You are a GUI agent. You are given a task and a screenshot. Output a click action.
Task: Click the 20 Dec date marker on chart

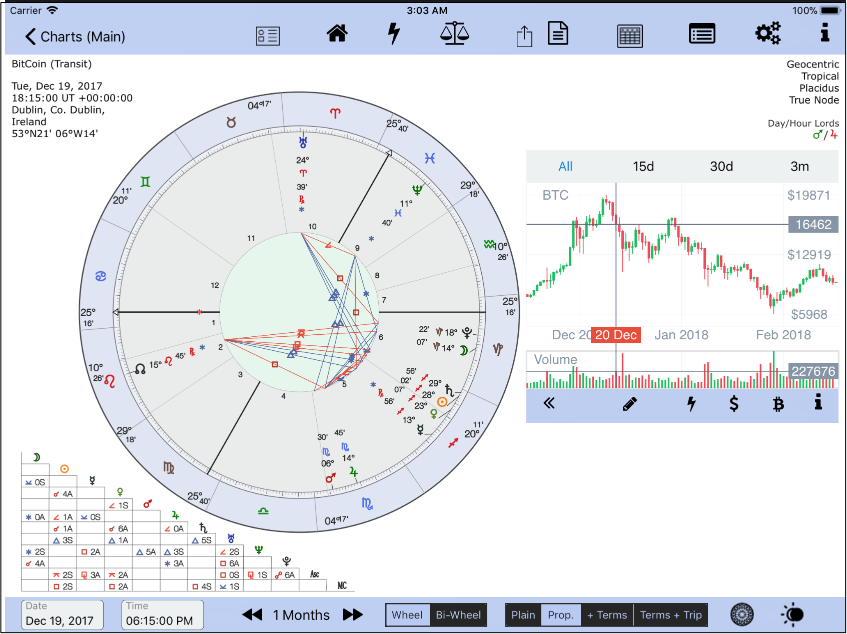pos(616,335)
